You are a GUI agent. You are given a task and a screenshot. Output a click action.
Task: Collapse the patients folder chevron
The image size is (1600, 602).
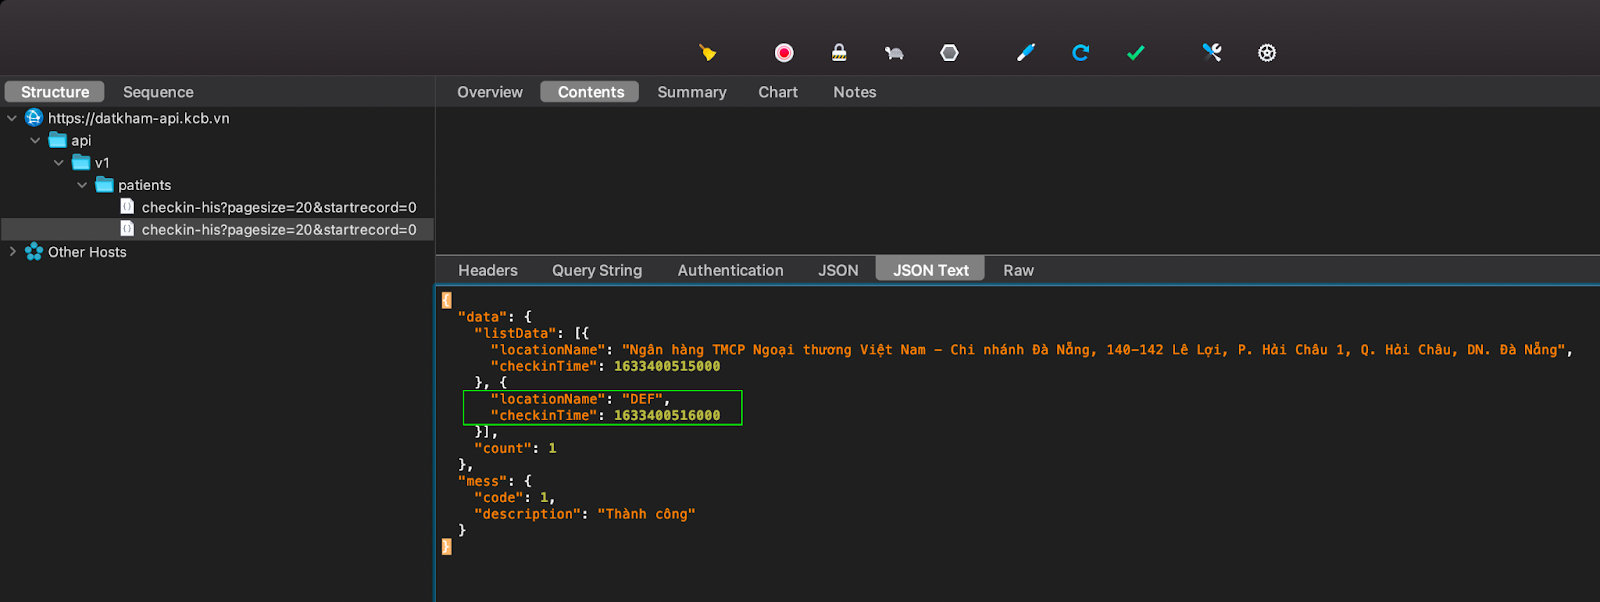pyautogui.click(x=82, y=185)
